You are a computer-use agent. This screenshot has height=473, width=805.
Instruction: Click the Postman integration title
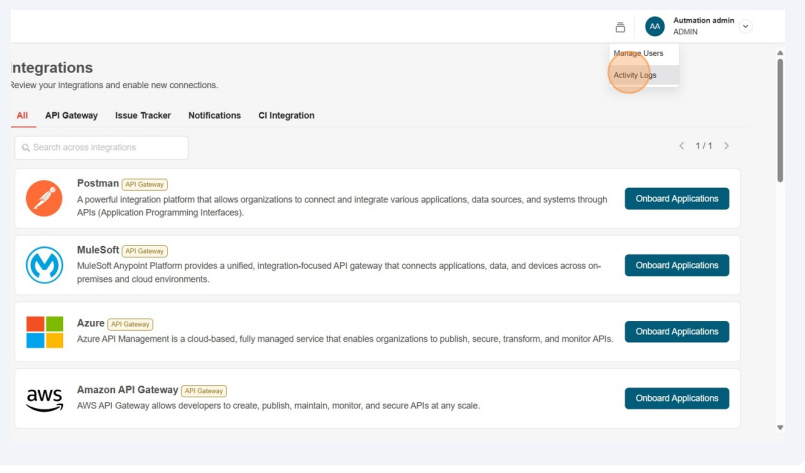click(98, 183)
